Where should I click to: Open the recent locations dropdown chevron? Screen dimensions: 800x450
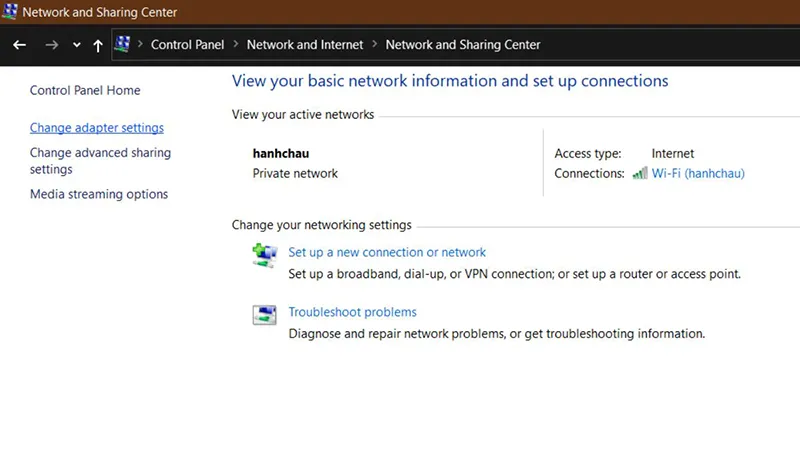click(x=76, y=45)
